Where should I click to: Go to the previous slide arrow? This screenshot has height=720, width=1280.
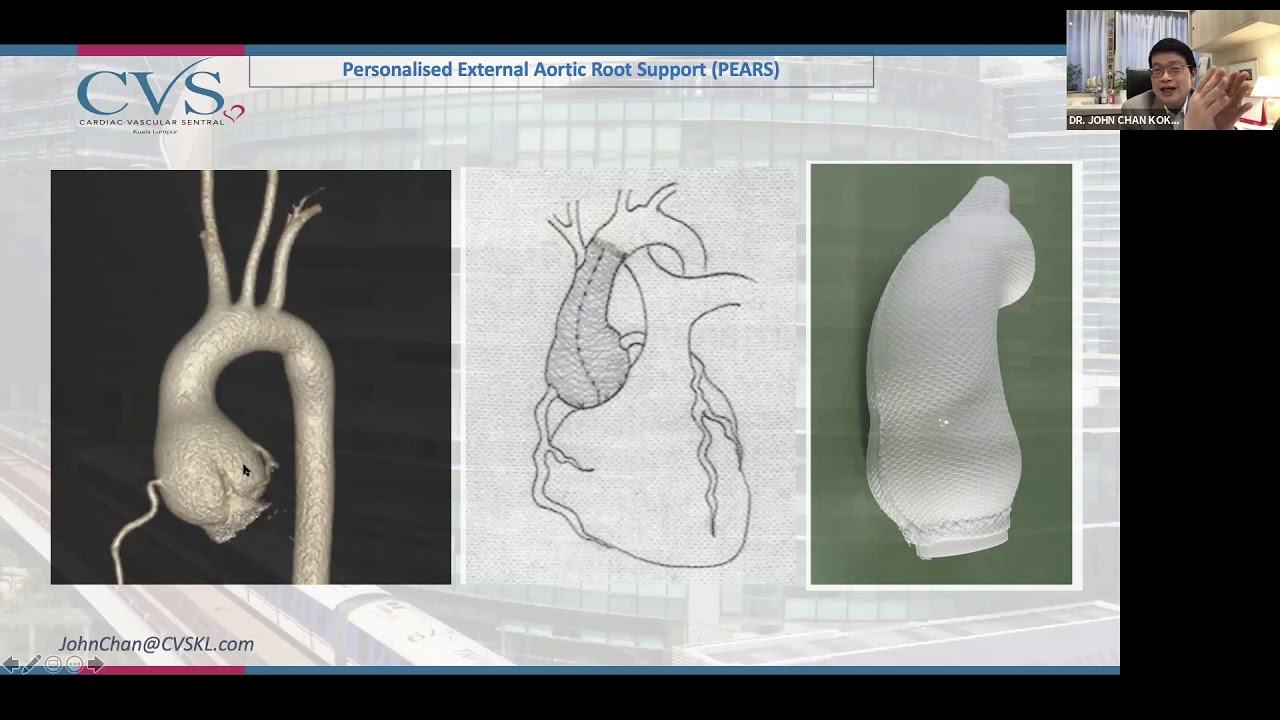10,664
